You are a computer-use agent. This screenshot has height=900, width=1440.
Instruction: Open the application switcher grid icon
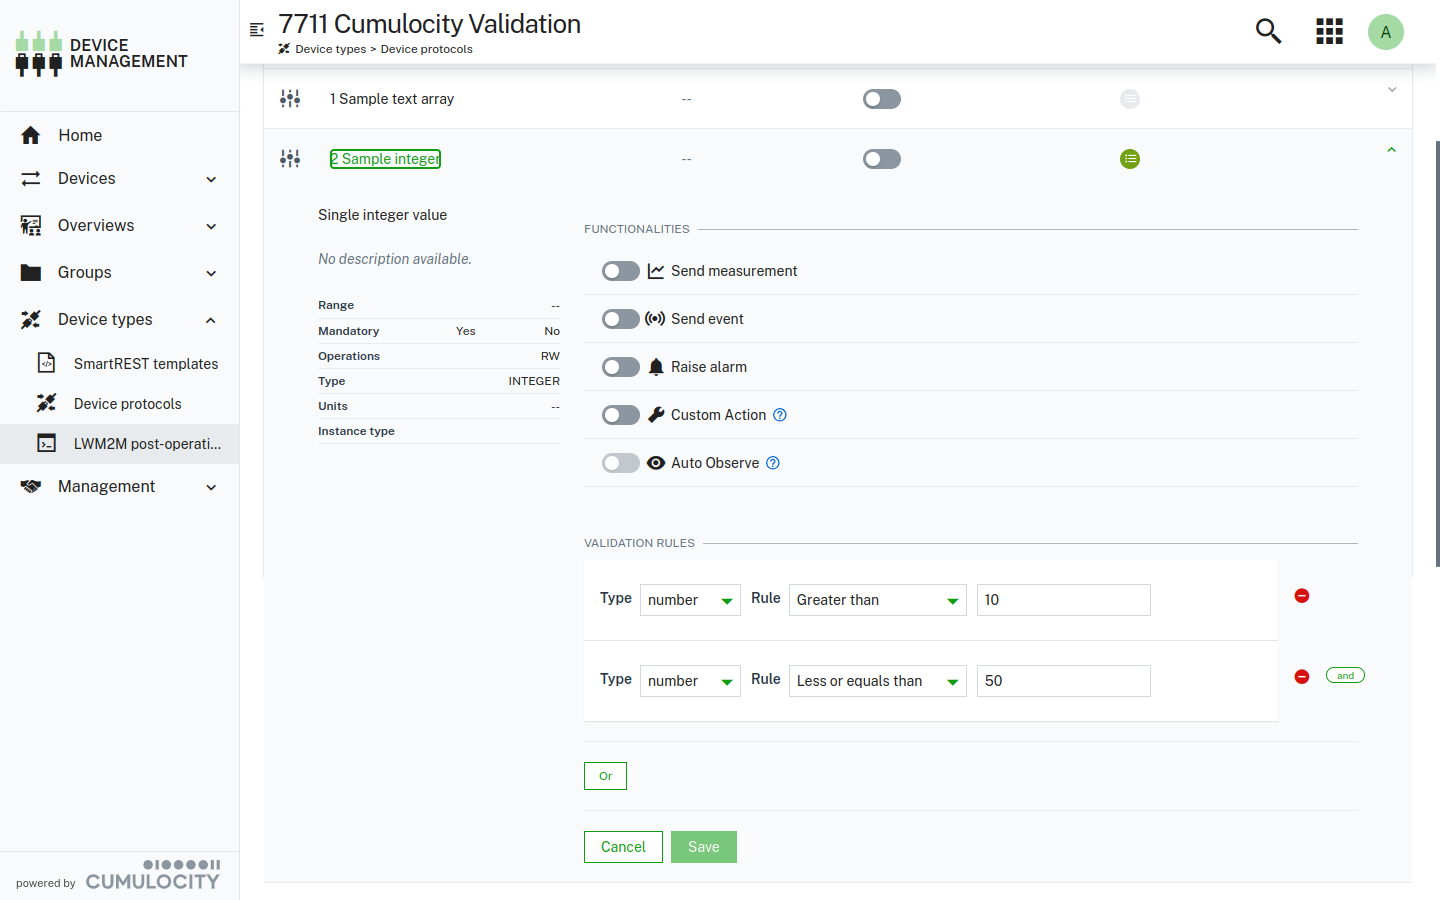[x=1329, y=31]
